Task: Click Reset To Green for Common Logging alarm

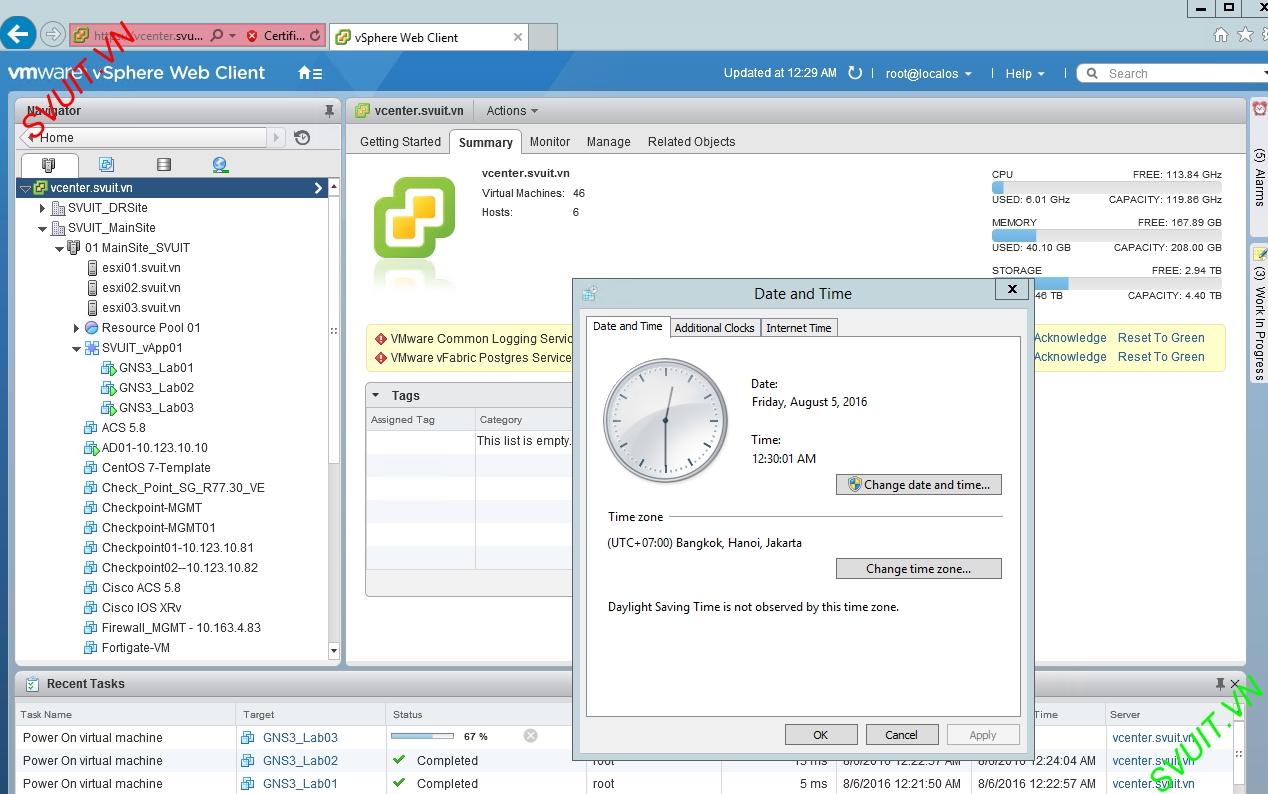Action: click(x=1161, y=338)
